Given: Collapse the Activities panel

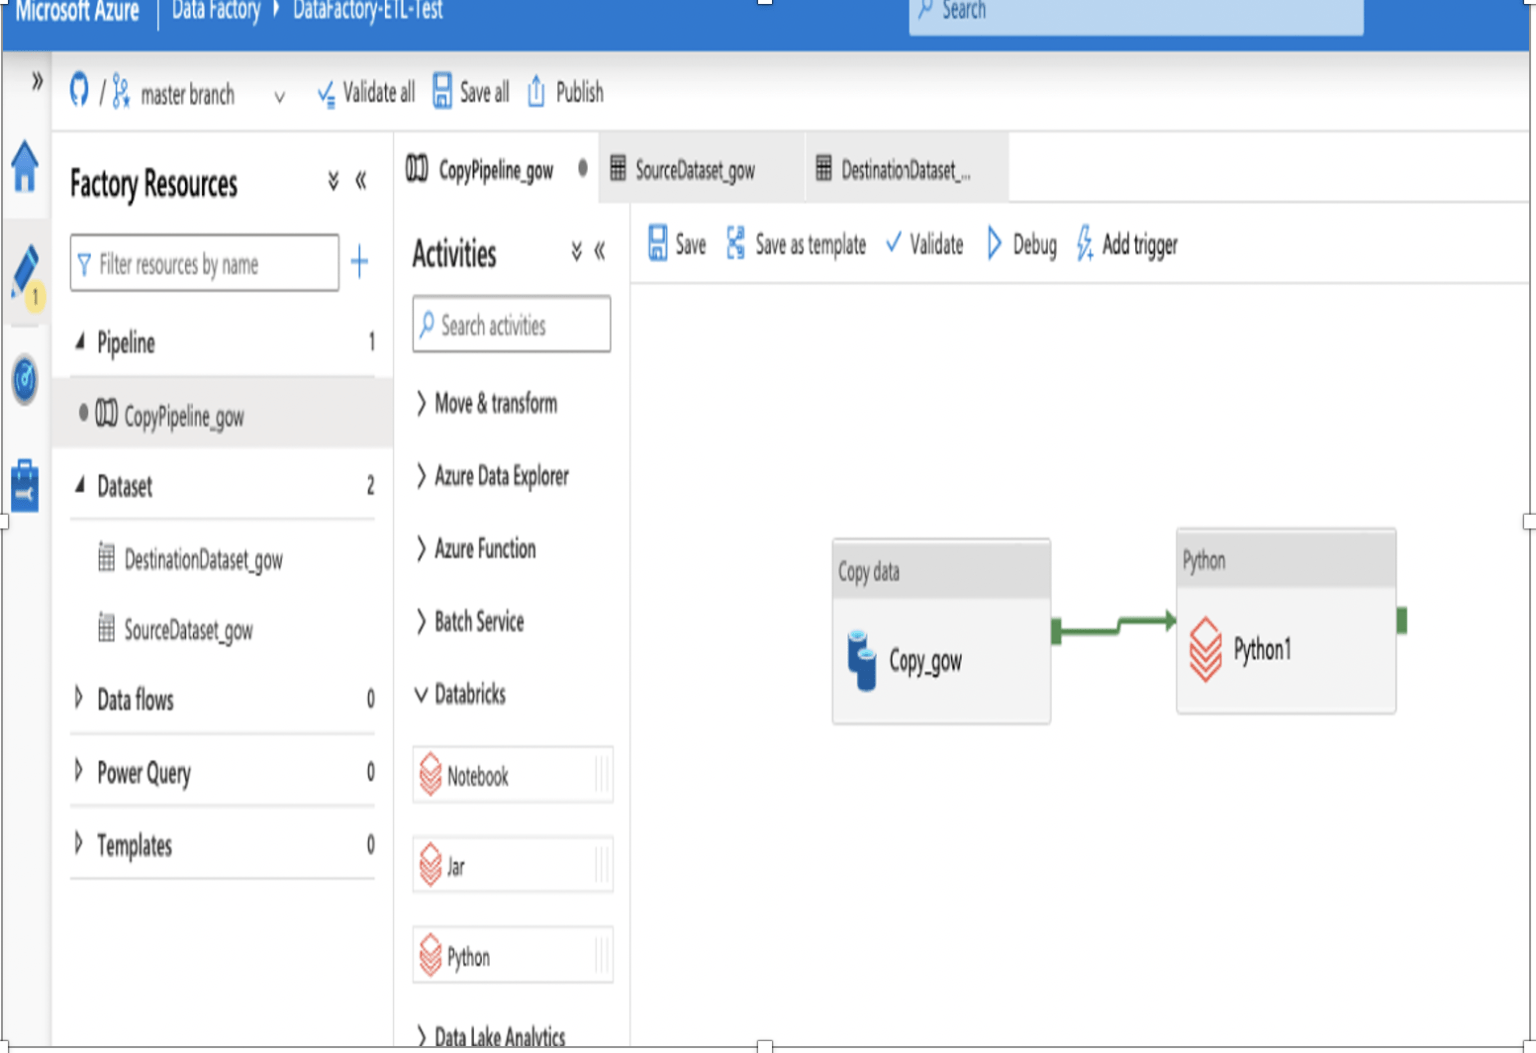Looking at the screenshot, I should (x=600, y=251).
